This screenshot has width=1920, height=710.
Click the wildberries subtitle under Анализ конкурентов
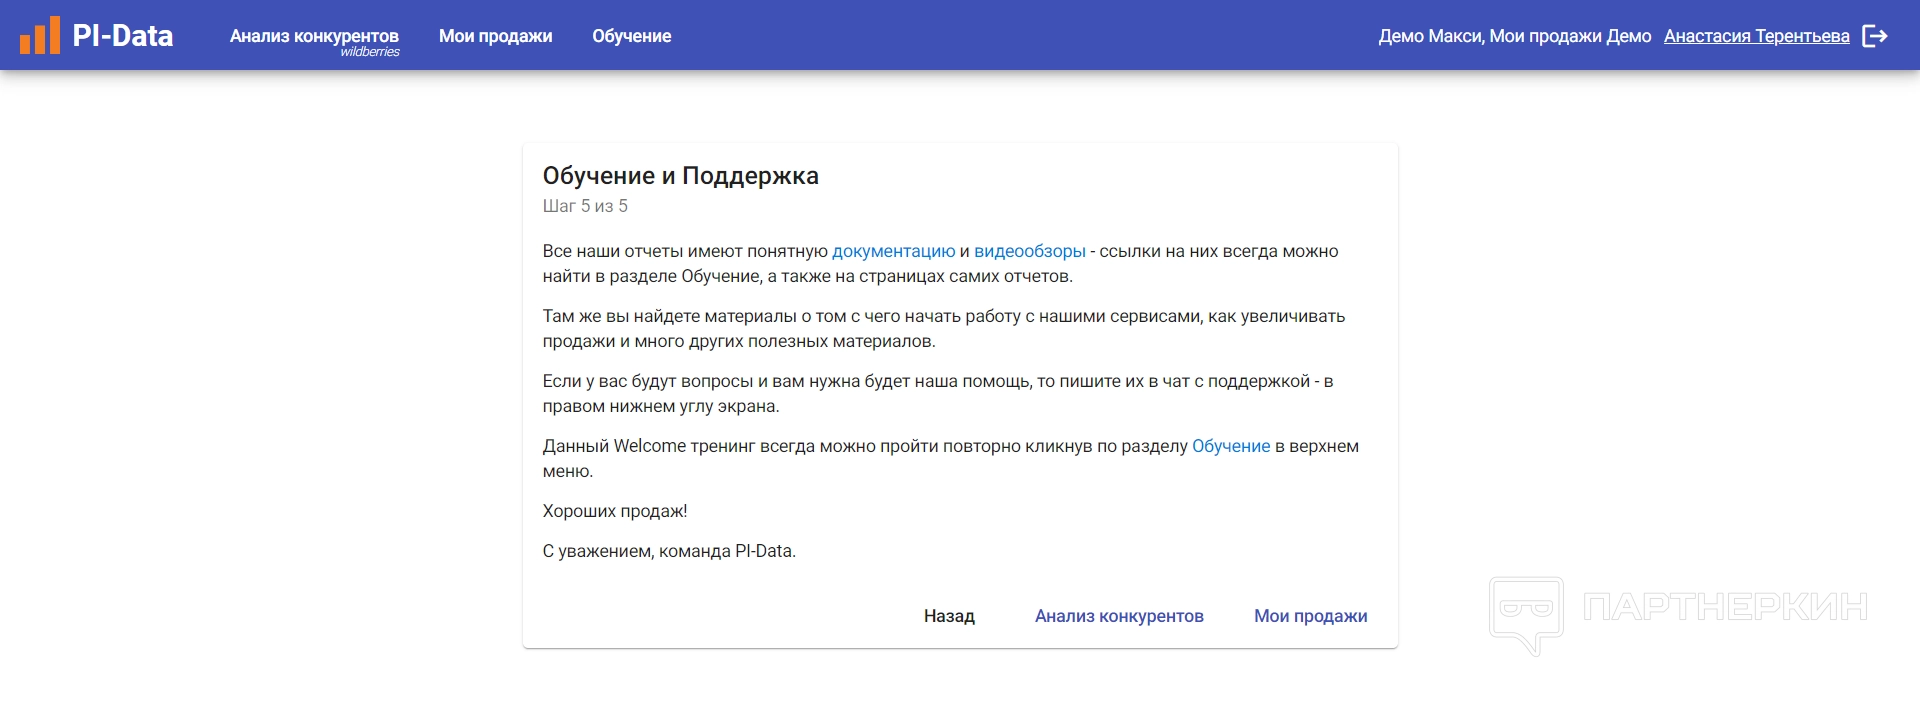370,52
